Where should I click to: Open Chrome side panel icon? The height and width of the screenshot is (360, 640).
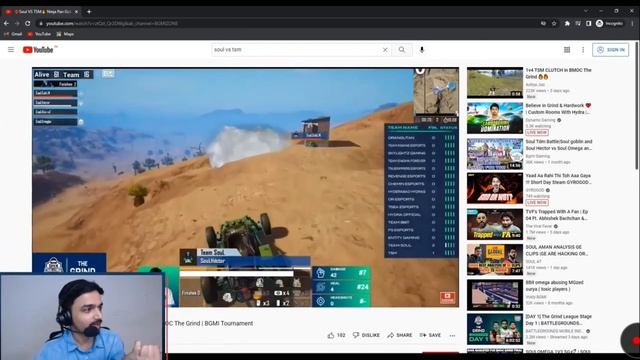pos(589,24)
